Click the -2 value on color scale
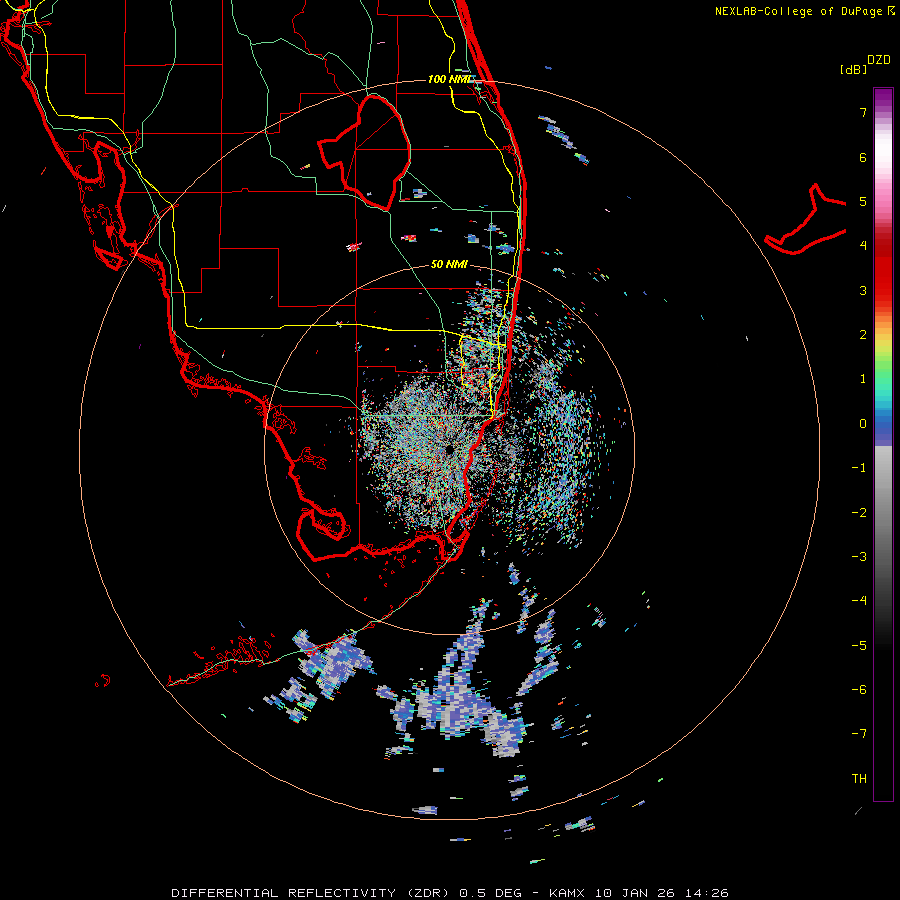This screenshot has width=900, height=900. pos(859,513)
